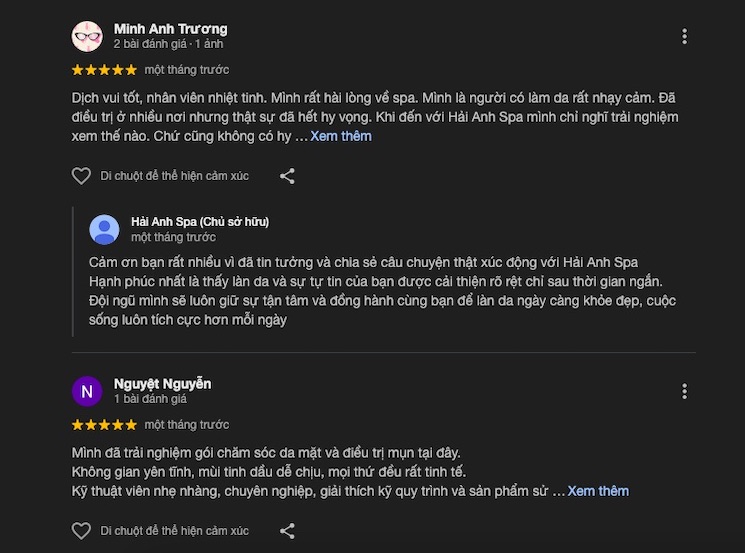Screen dimensions: 745x553
Task: Click Minh Anh Trương's five-star rating
Action: click(x=104, y=70)
